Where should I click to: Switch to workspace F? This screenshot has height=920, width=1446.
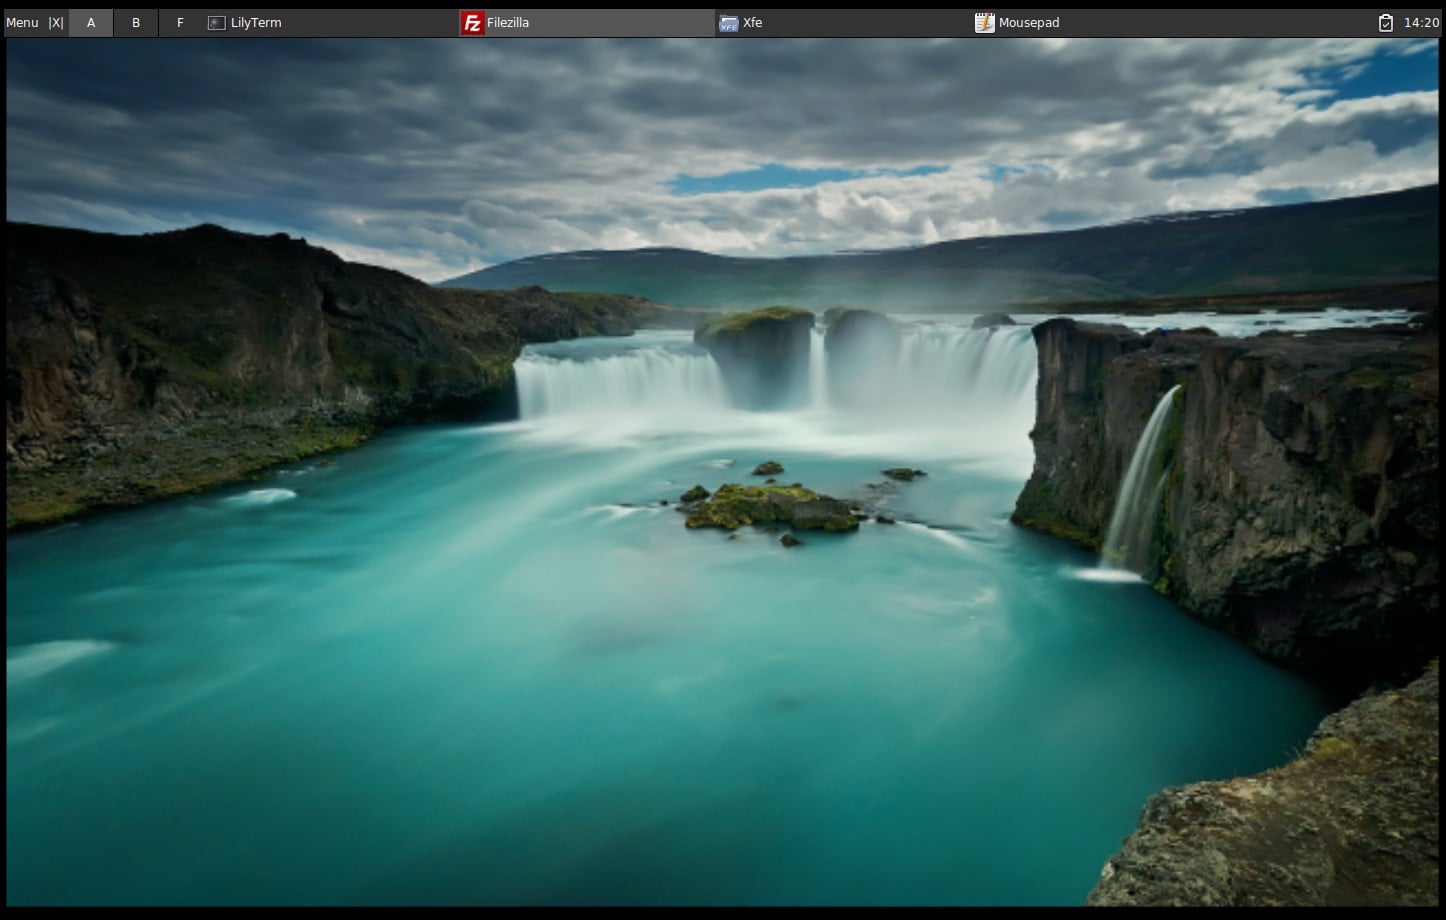(x=181, y=22)
